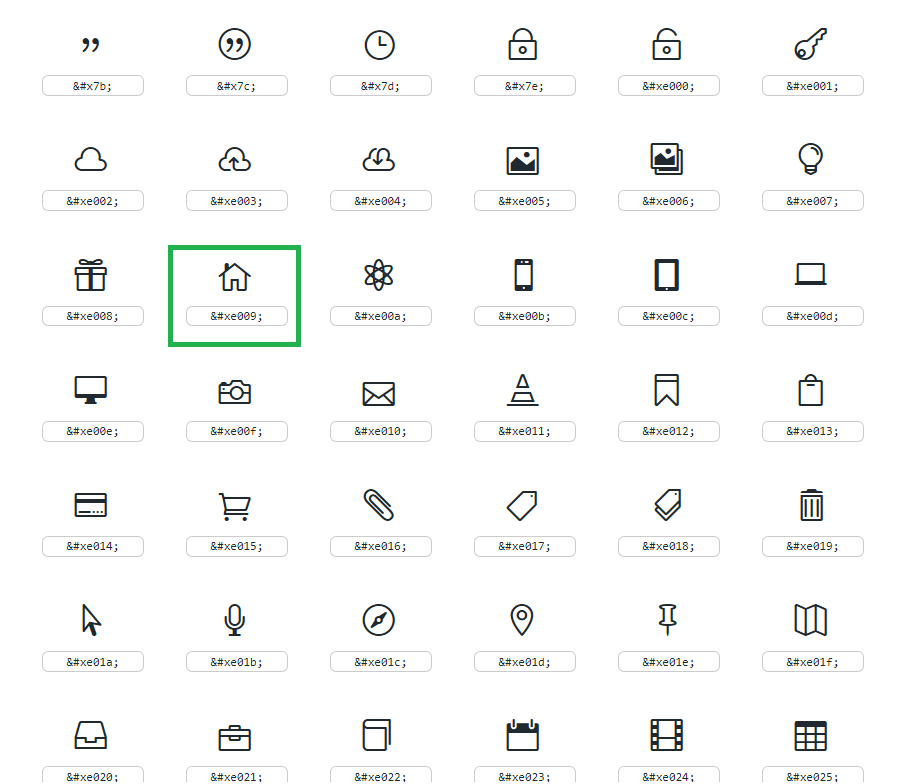Image resolution: width=912 pixels, height=784 pixels.
Task: Click the inbox tray icon
Action: click(x=91, y=735)
